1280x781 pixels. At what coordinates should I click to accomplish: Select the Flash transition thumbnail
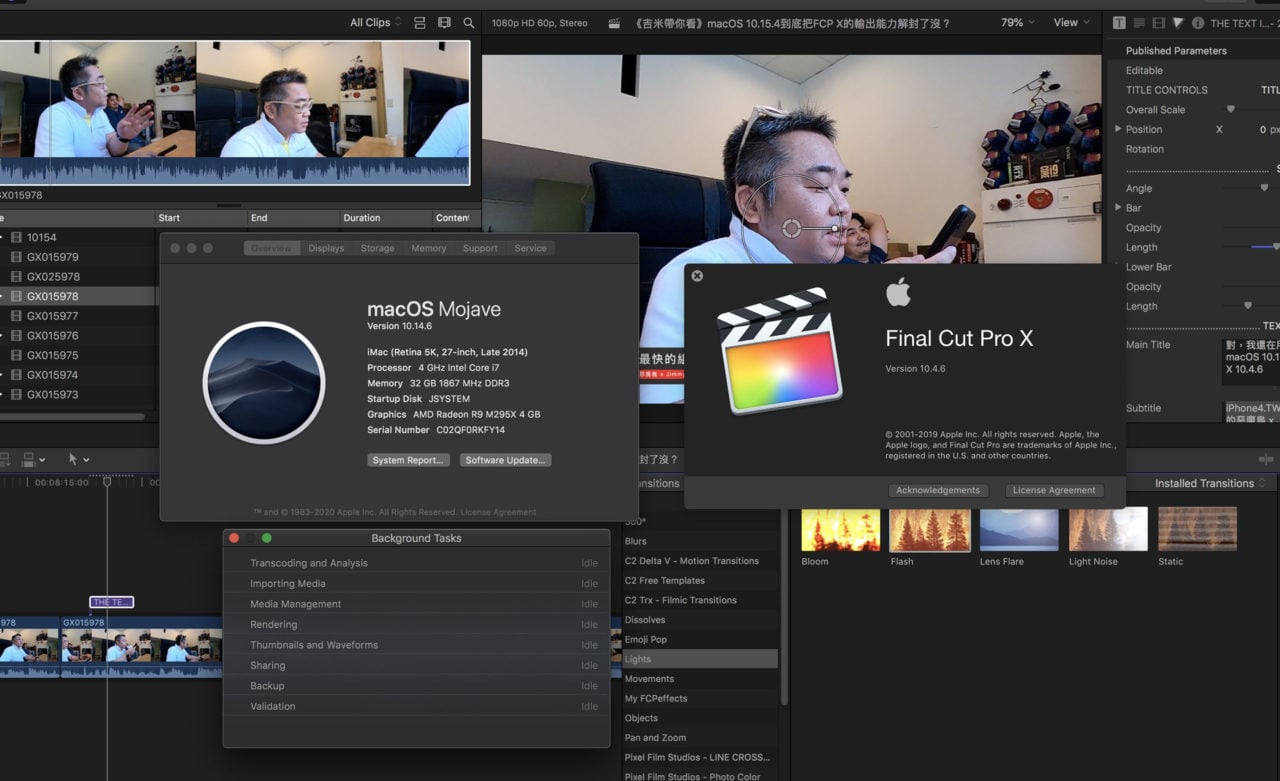click(930, 529)
